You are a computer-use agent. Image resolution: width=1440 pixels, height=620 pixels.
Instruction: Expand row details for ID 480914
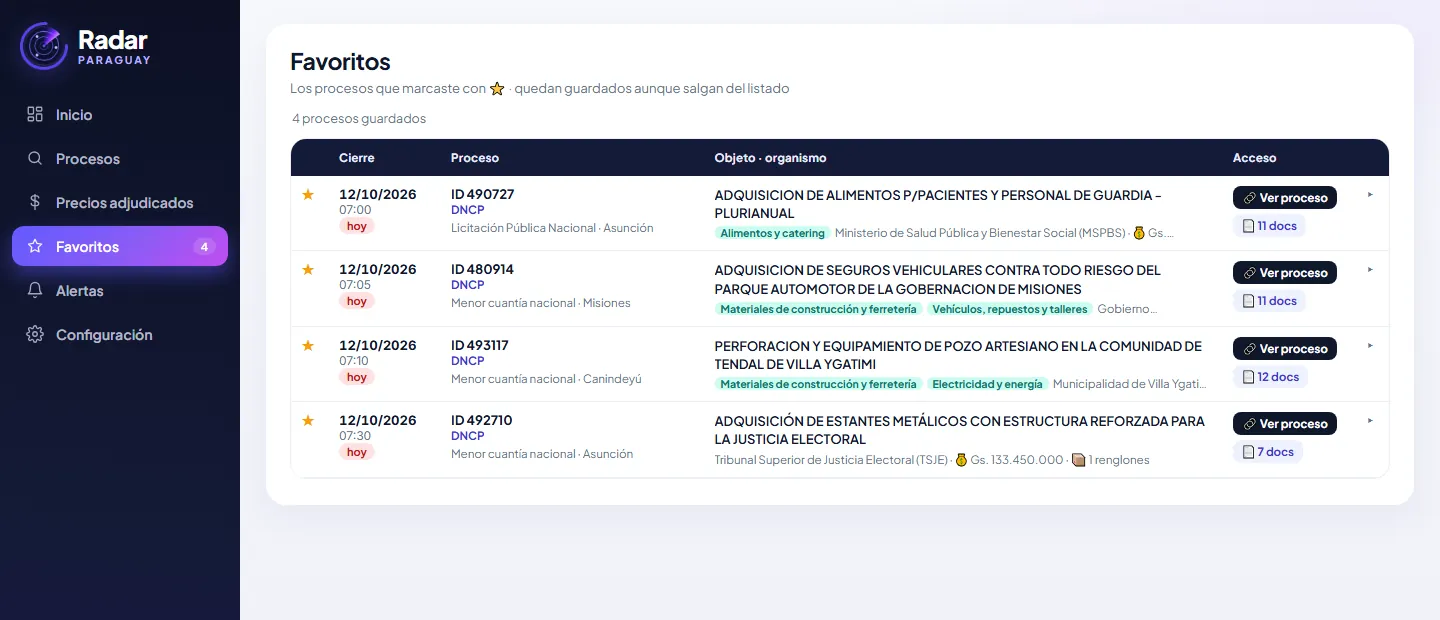click(1370, 270)
